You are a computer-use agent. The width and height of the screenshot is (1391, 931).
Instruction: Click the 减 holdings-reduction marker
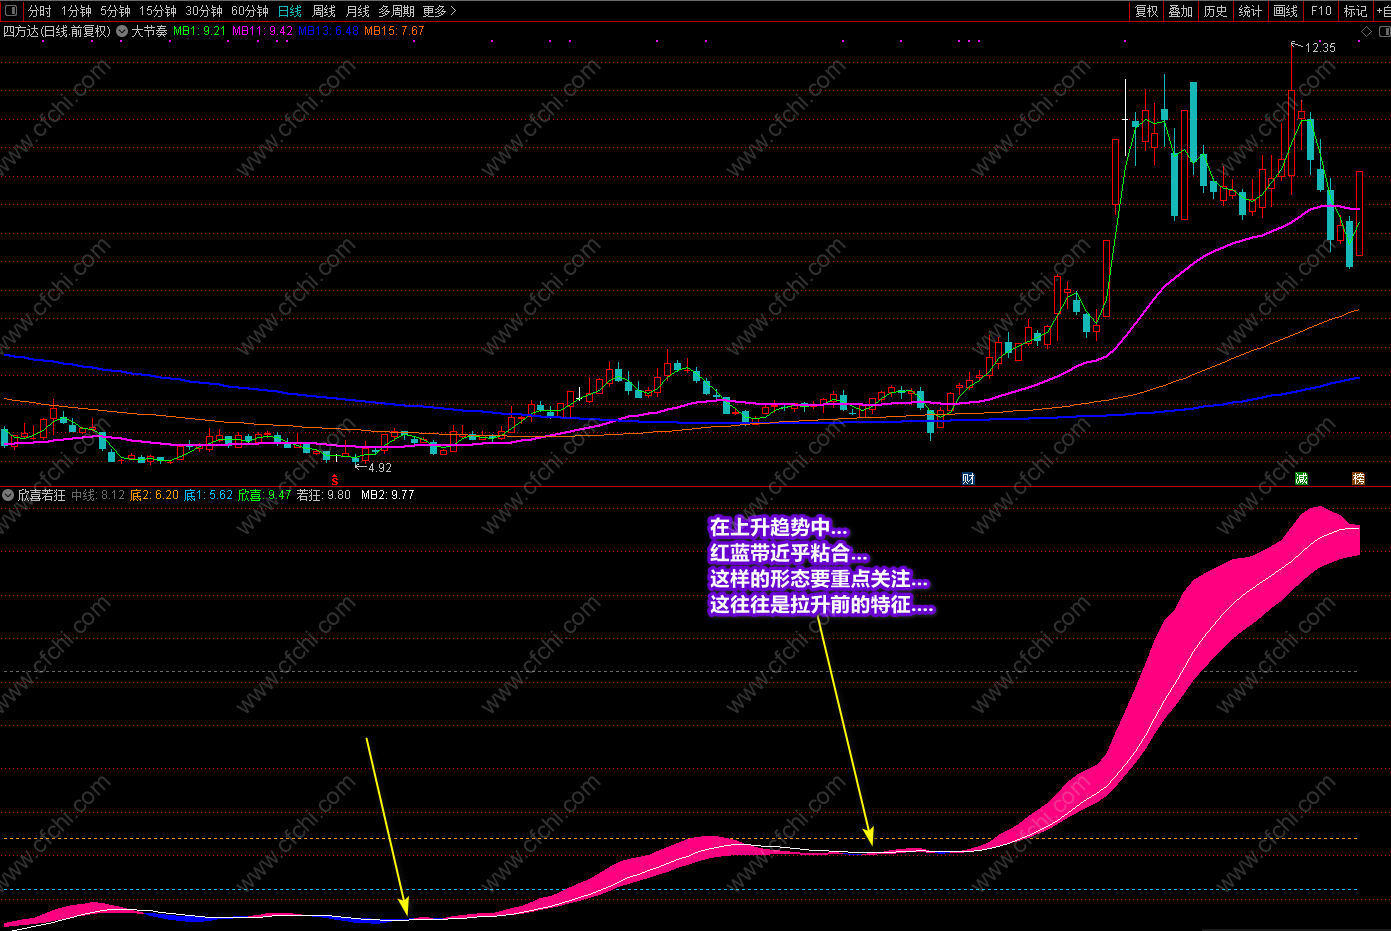[x=1301, y=479]
